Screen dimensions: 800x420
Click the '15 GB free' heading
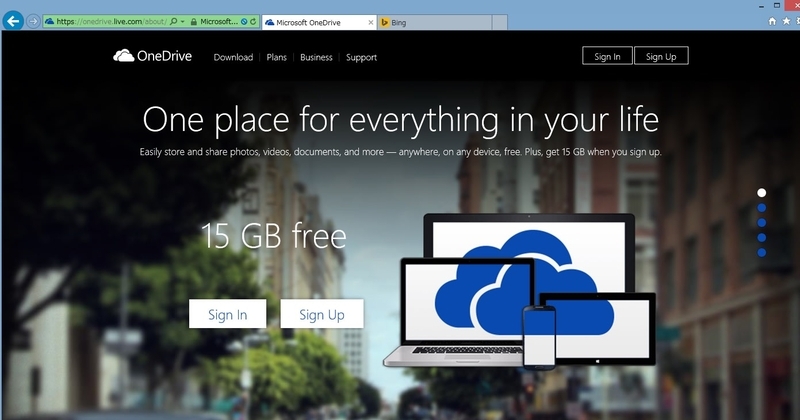[274, 236]
